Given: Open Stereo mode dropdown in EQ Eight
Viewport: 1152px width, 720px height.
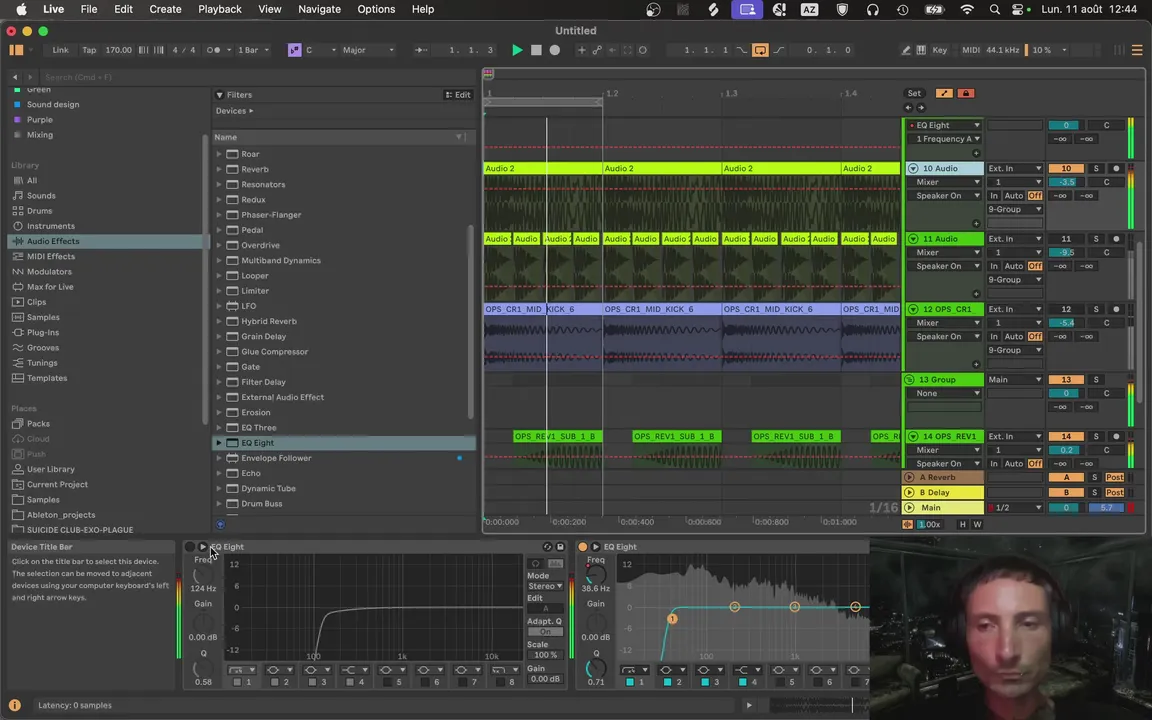Looking at the screenshot, I should pyautogui.click(x=545, y=586).
